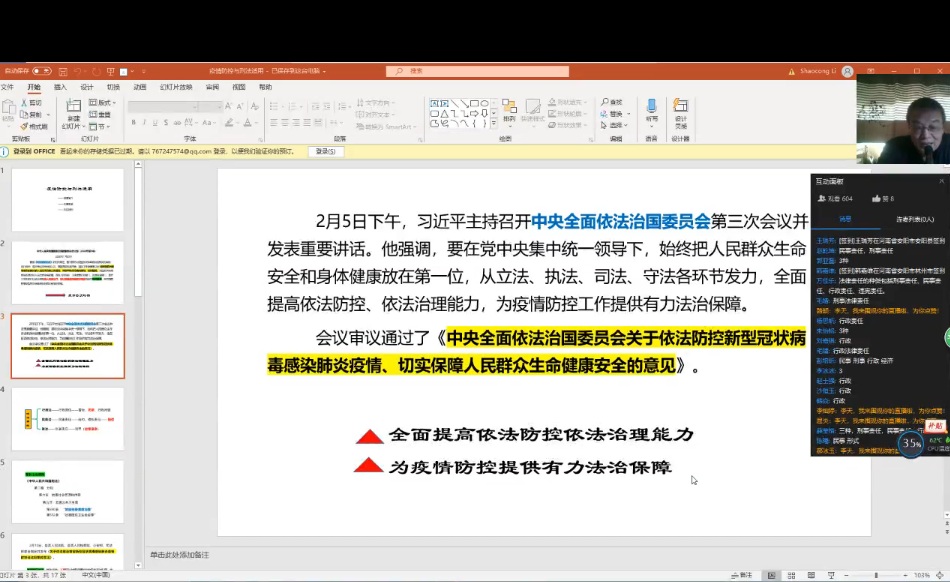This screenshot has height=582, width=950.
Task: Open the font name combo box
Action: (163, 107)
